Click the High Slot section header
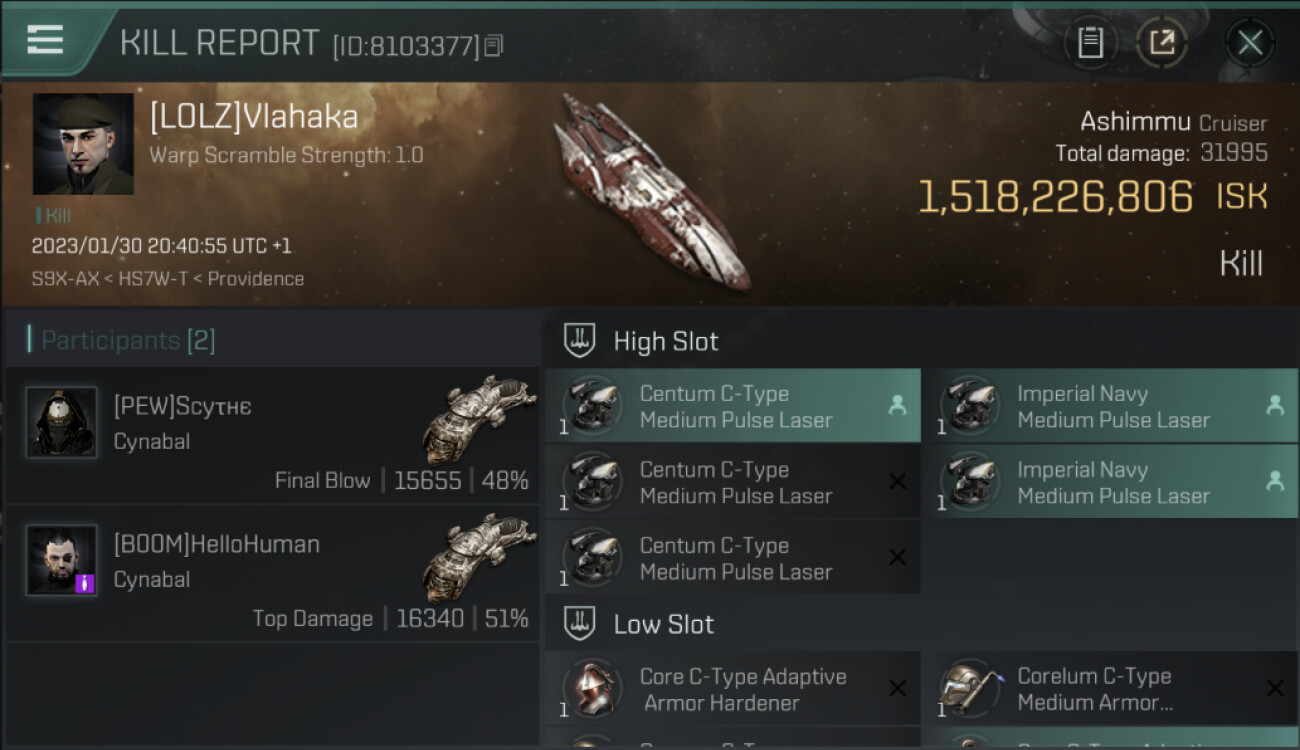 665,342
